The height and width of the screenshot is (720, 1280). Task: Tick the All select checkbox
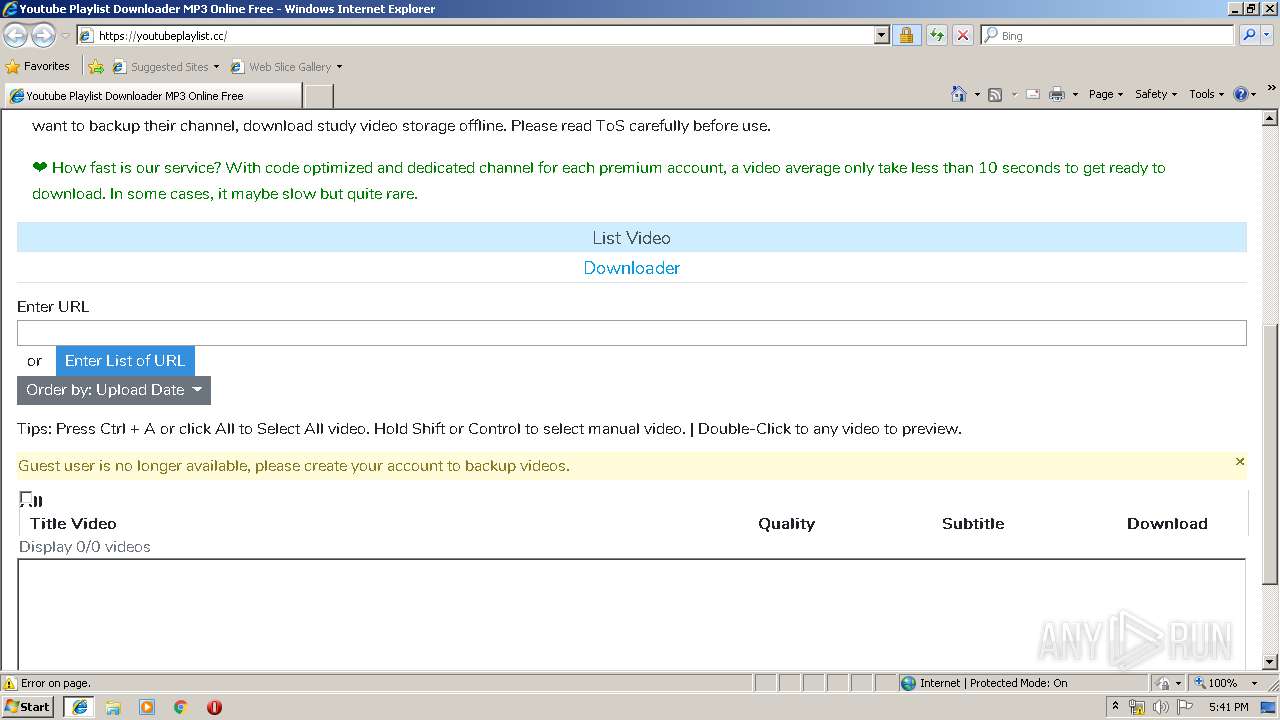(x=26, y=498)
